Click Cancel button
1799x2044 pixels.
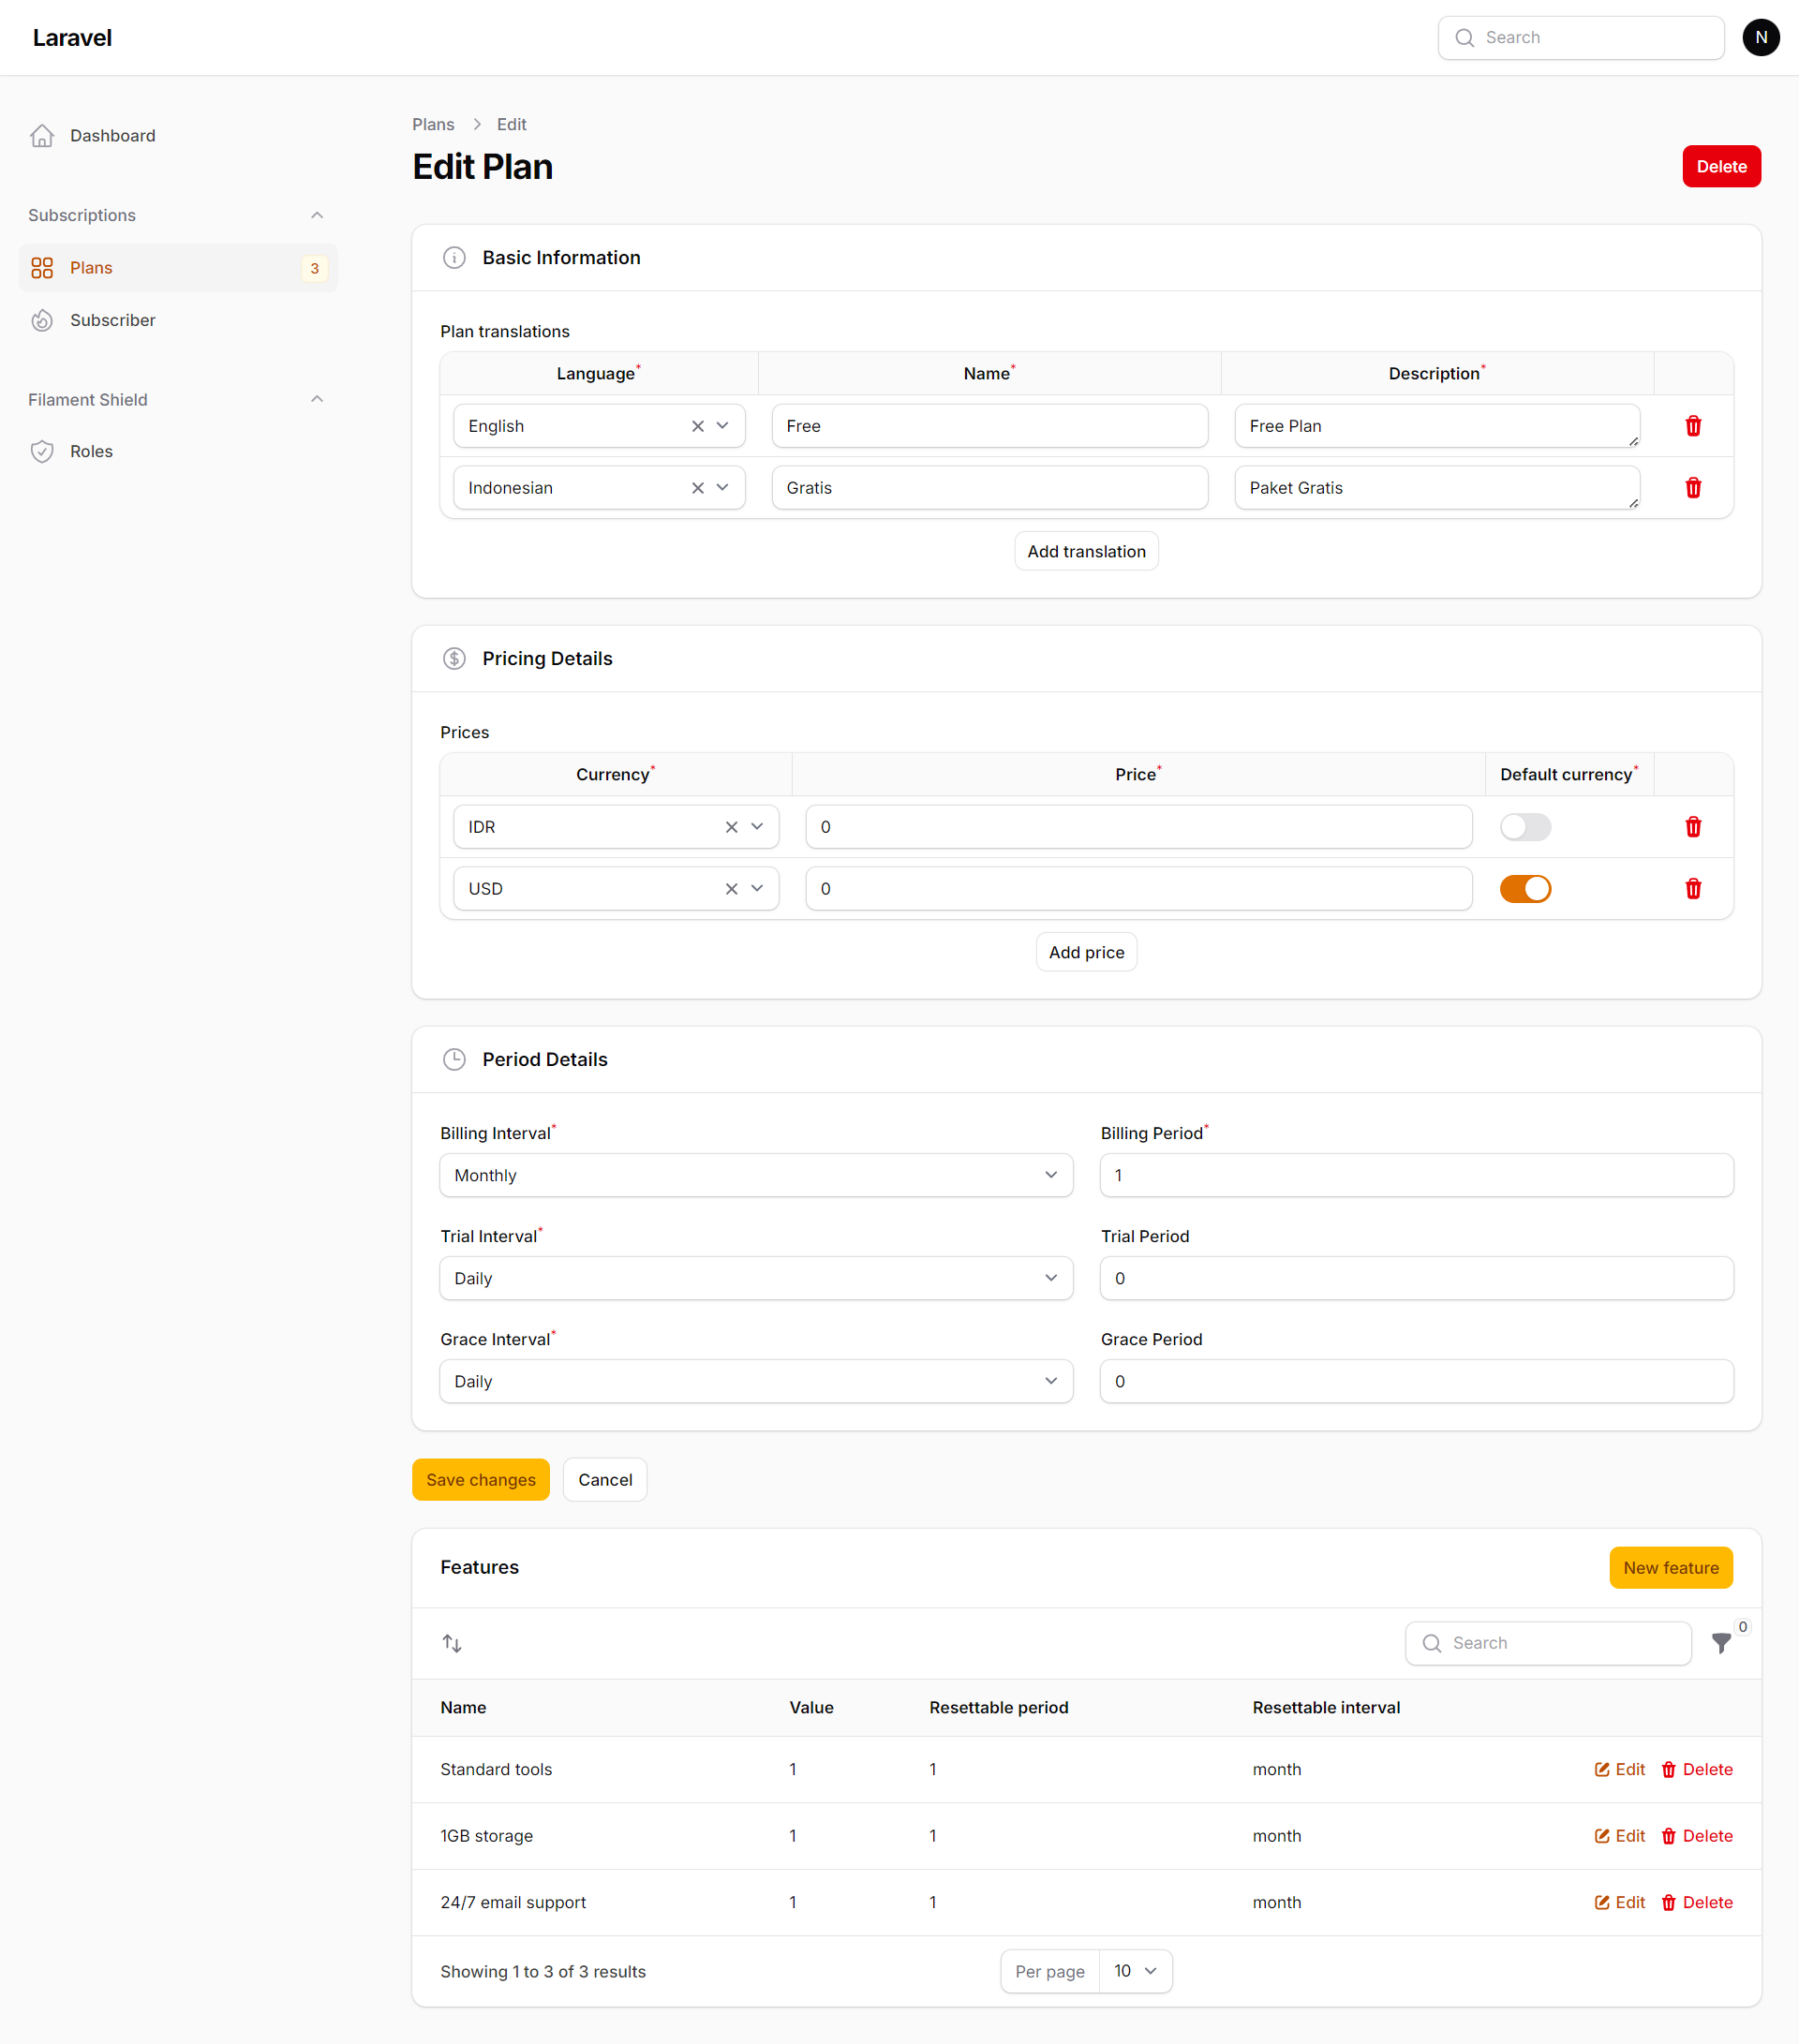click(x=605, y=1479)
